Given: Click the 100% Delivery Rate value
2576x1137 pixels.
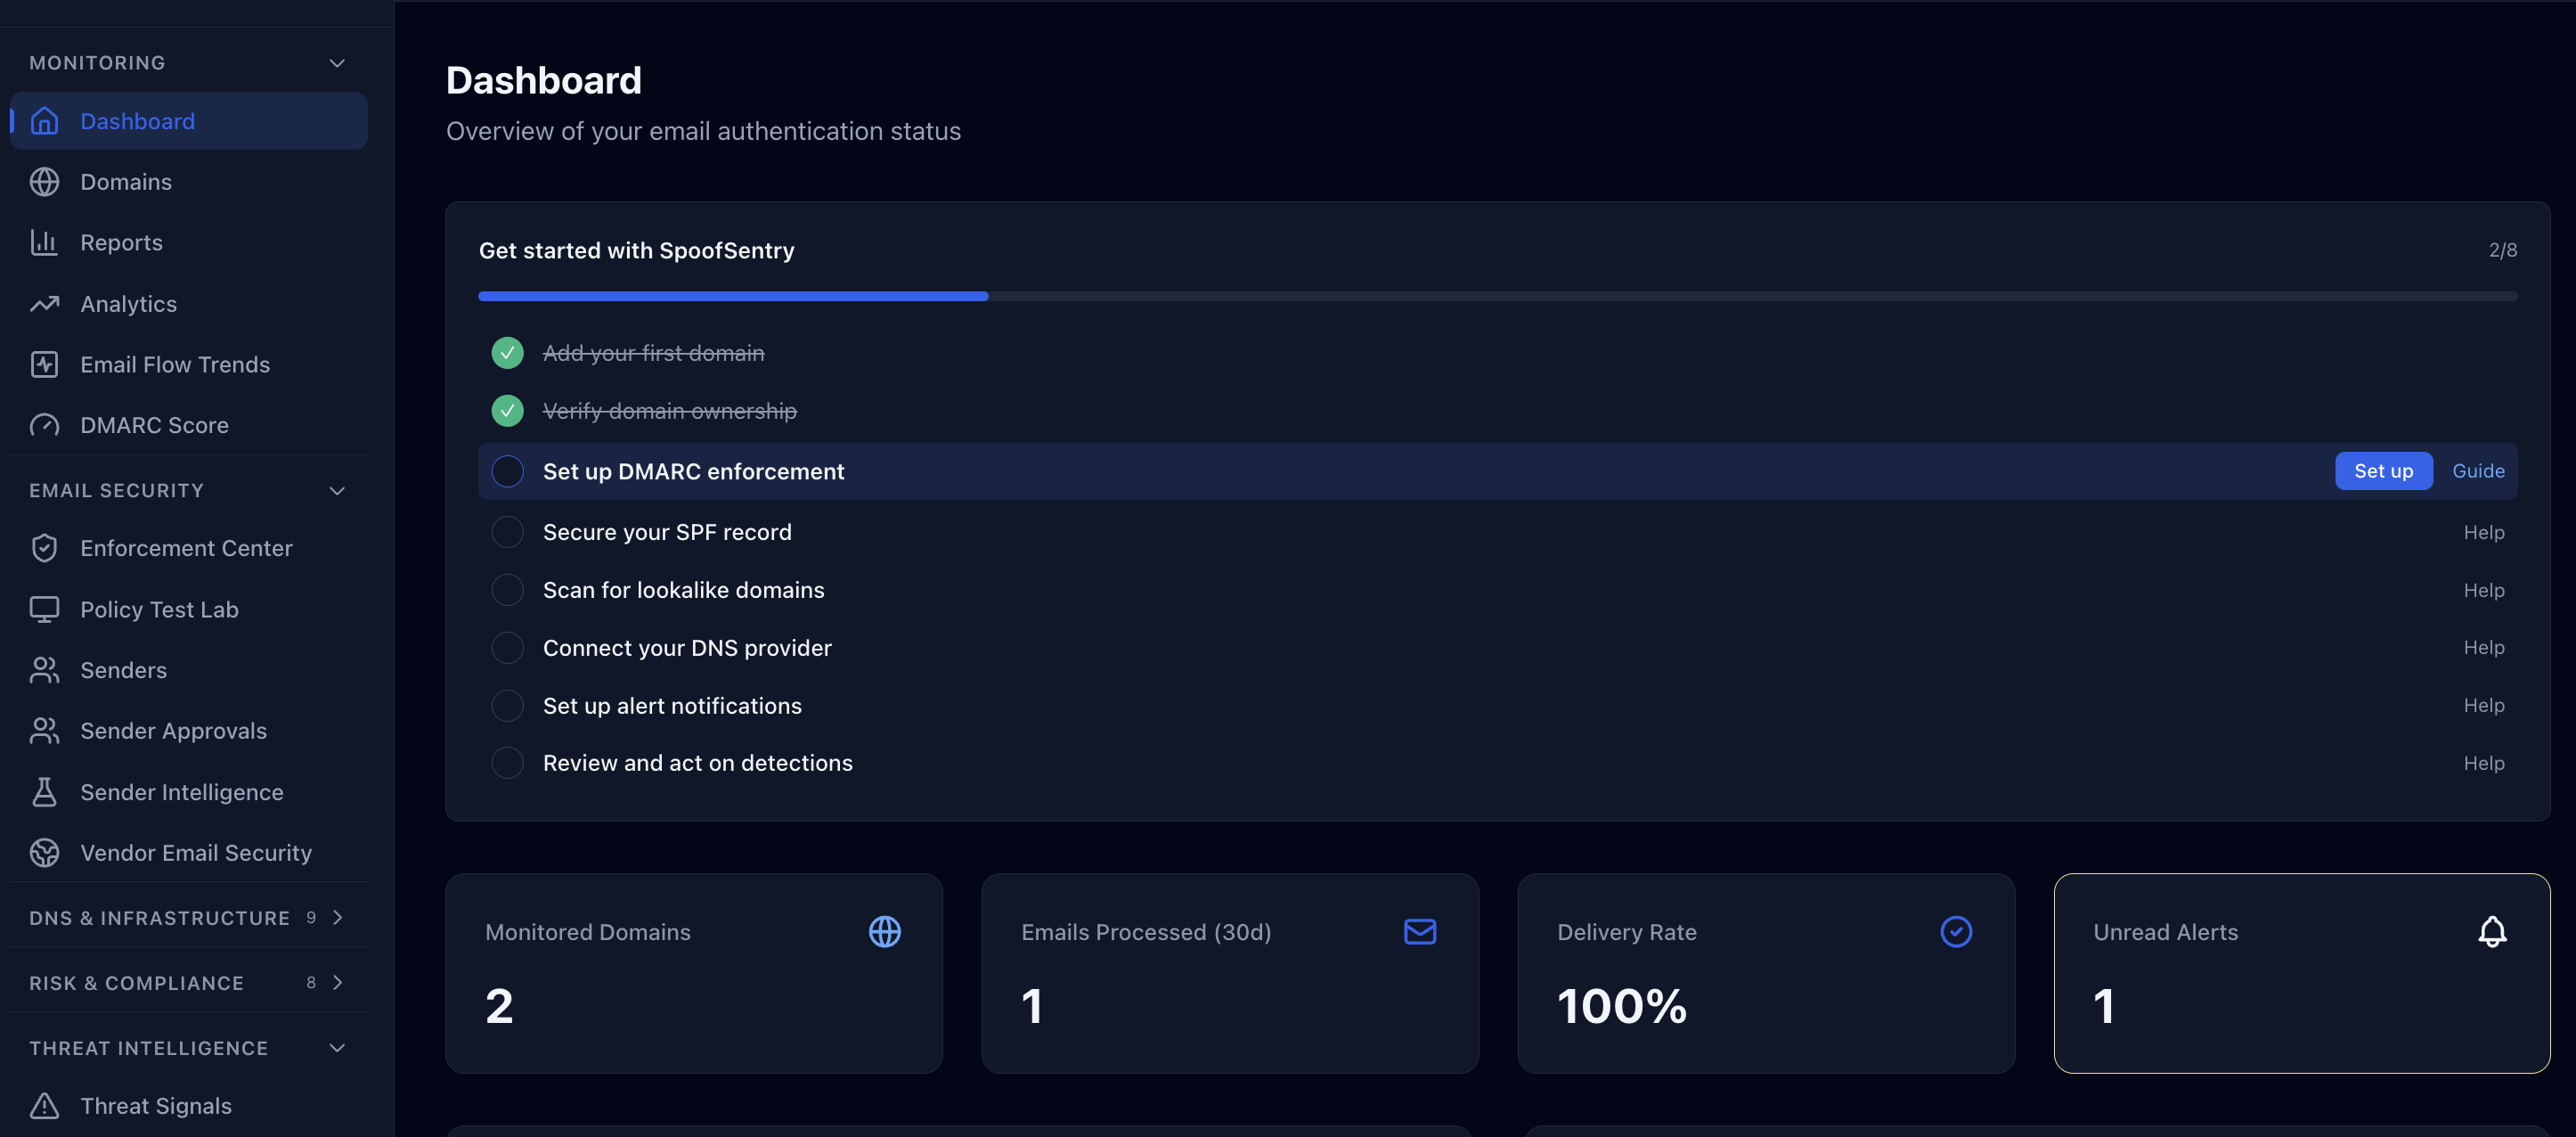Looking at the screenshot, I should pos(1622,1005).
